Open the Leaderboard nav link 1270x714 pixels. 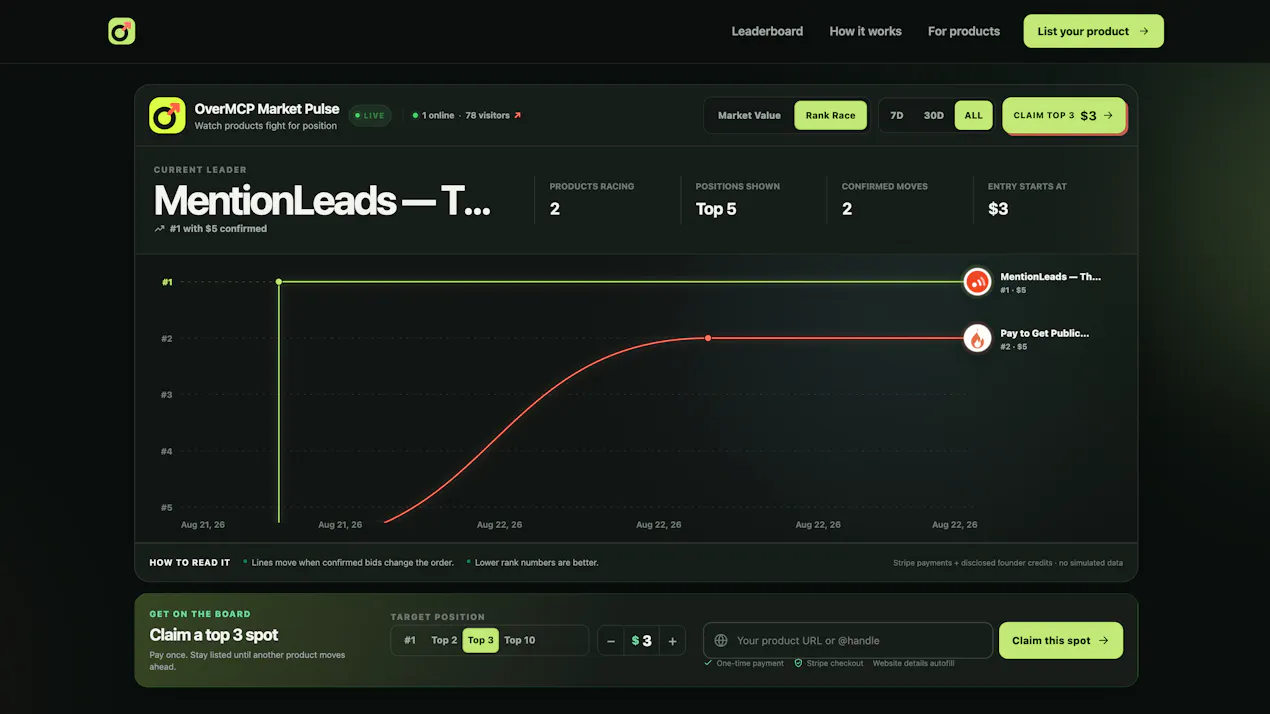click(x=767, y=31)
